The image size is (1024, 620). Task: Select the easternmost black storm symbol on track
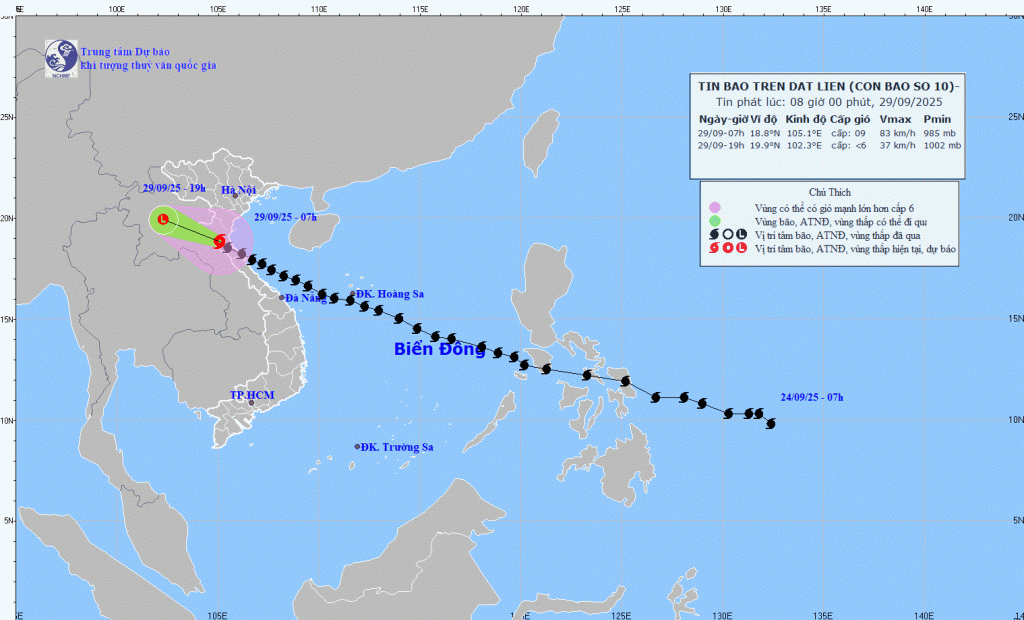point(771,423)
